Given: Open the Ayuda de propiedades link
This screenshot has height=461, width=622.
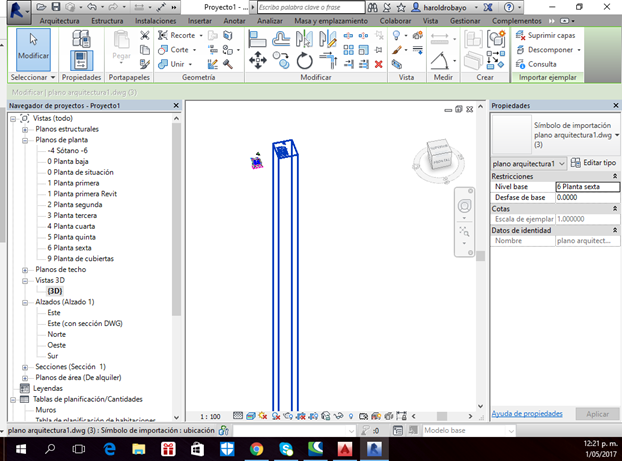Looking at the screenshot, I should click(527, 414).
